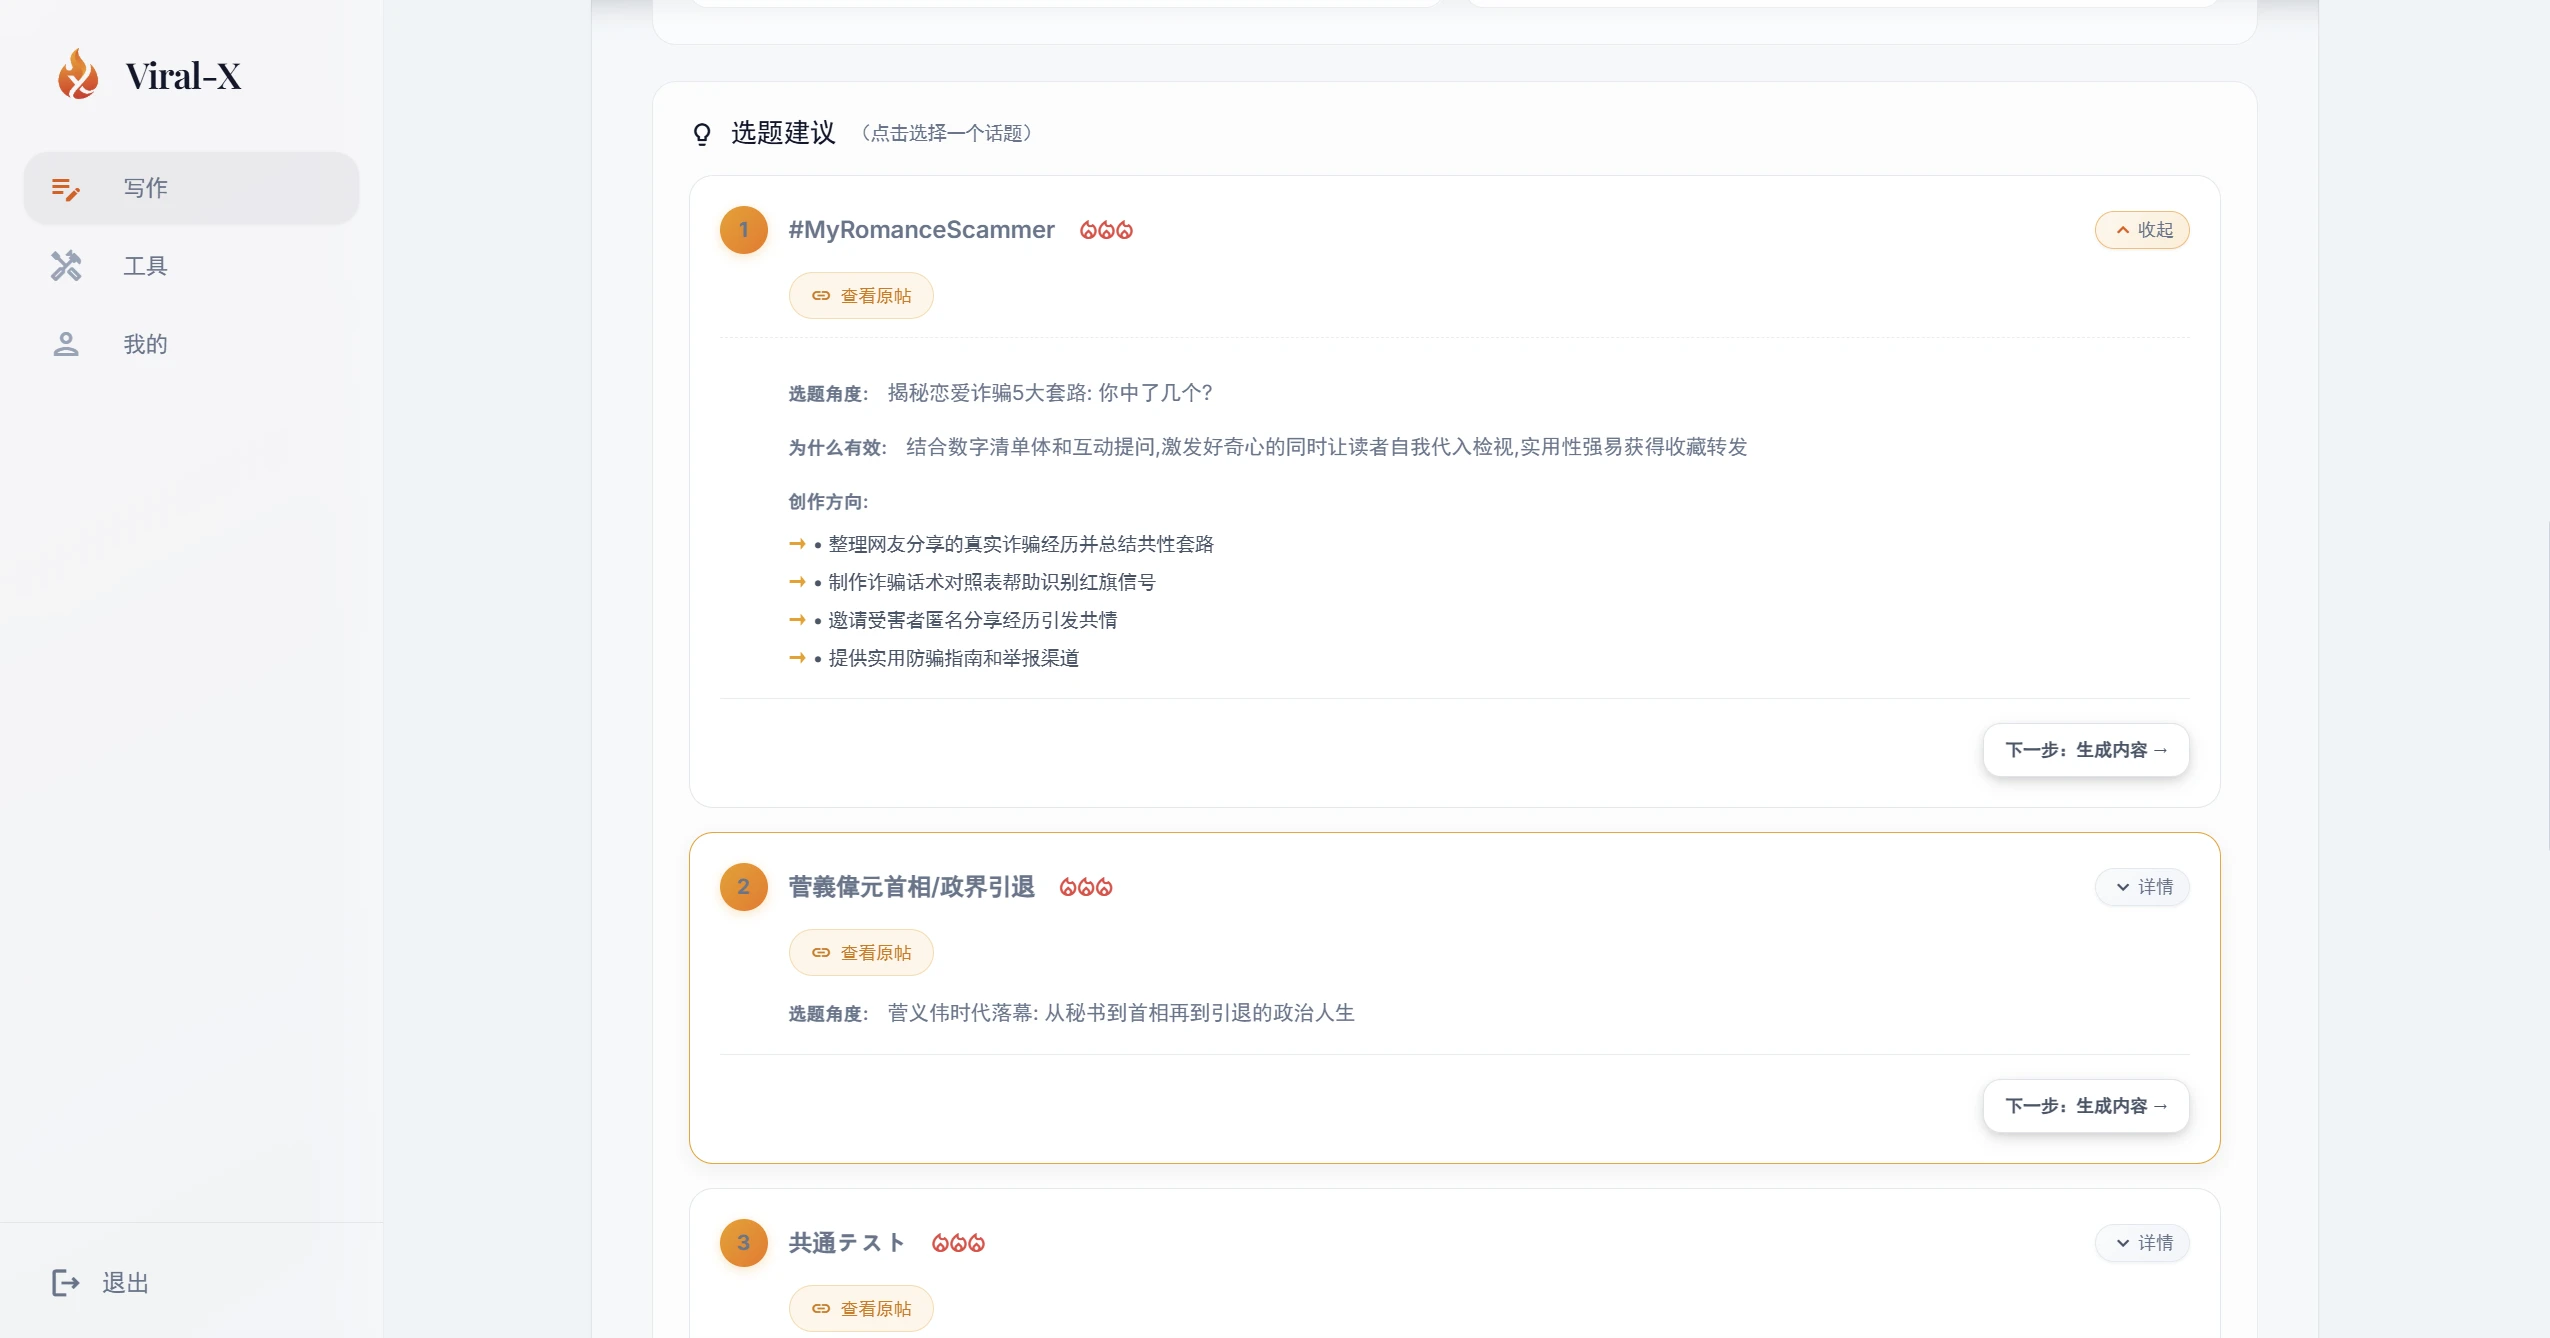
Task: Click the number 2 badge on second topic
Action: point(744,887)
